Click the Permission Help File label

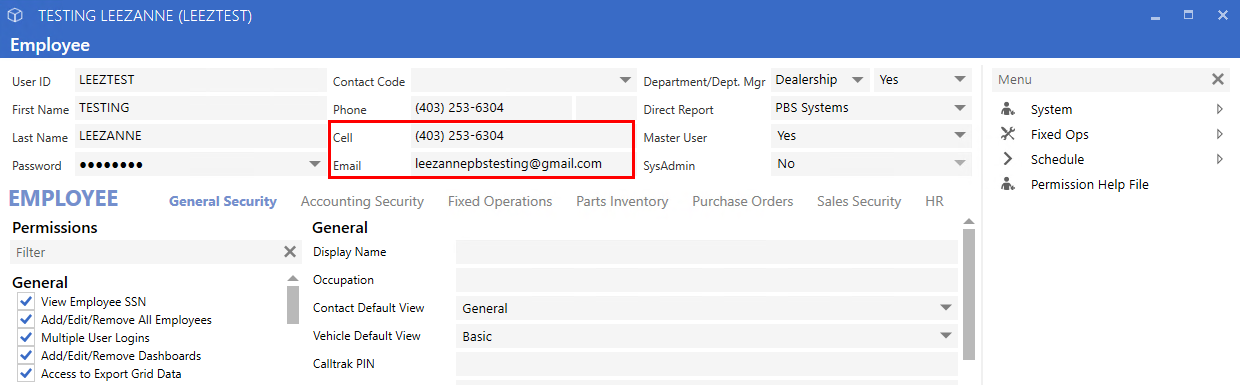[1090, 184]
